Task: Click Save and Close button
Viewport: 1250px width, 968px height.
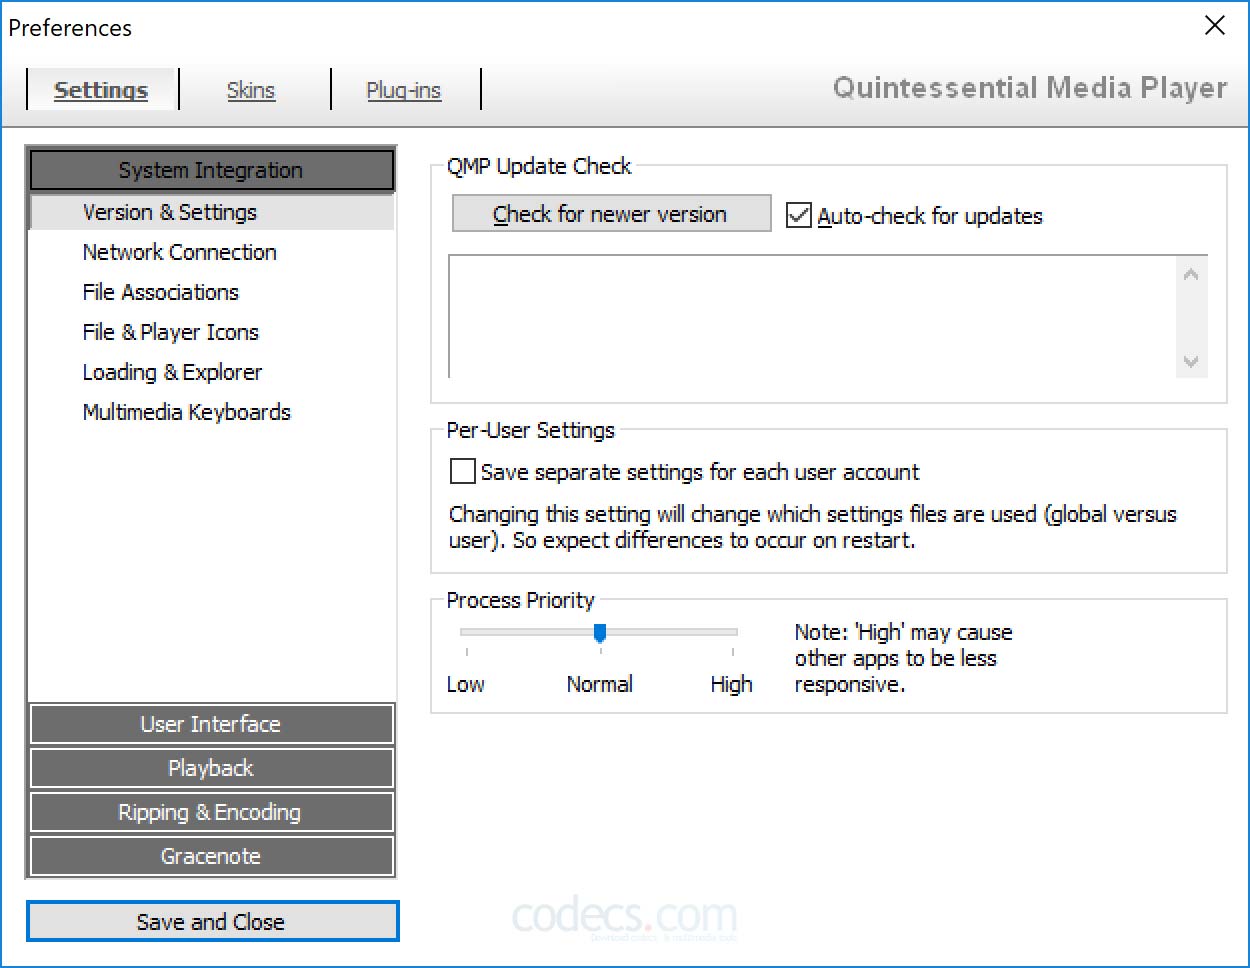Action: coord(212,922)
